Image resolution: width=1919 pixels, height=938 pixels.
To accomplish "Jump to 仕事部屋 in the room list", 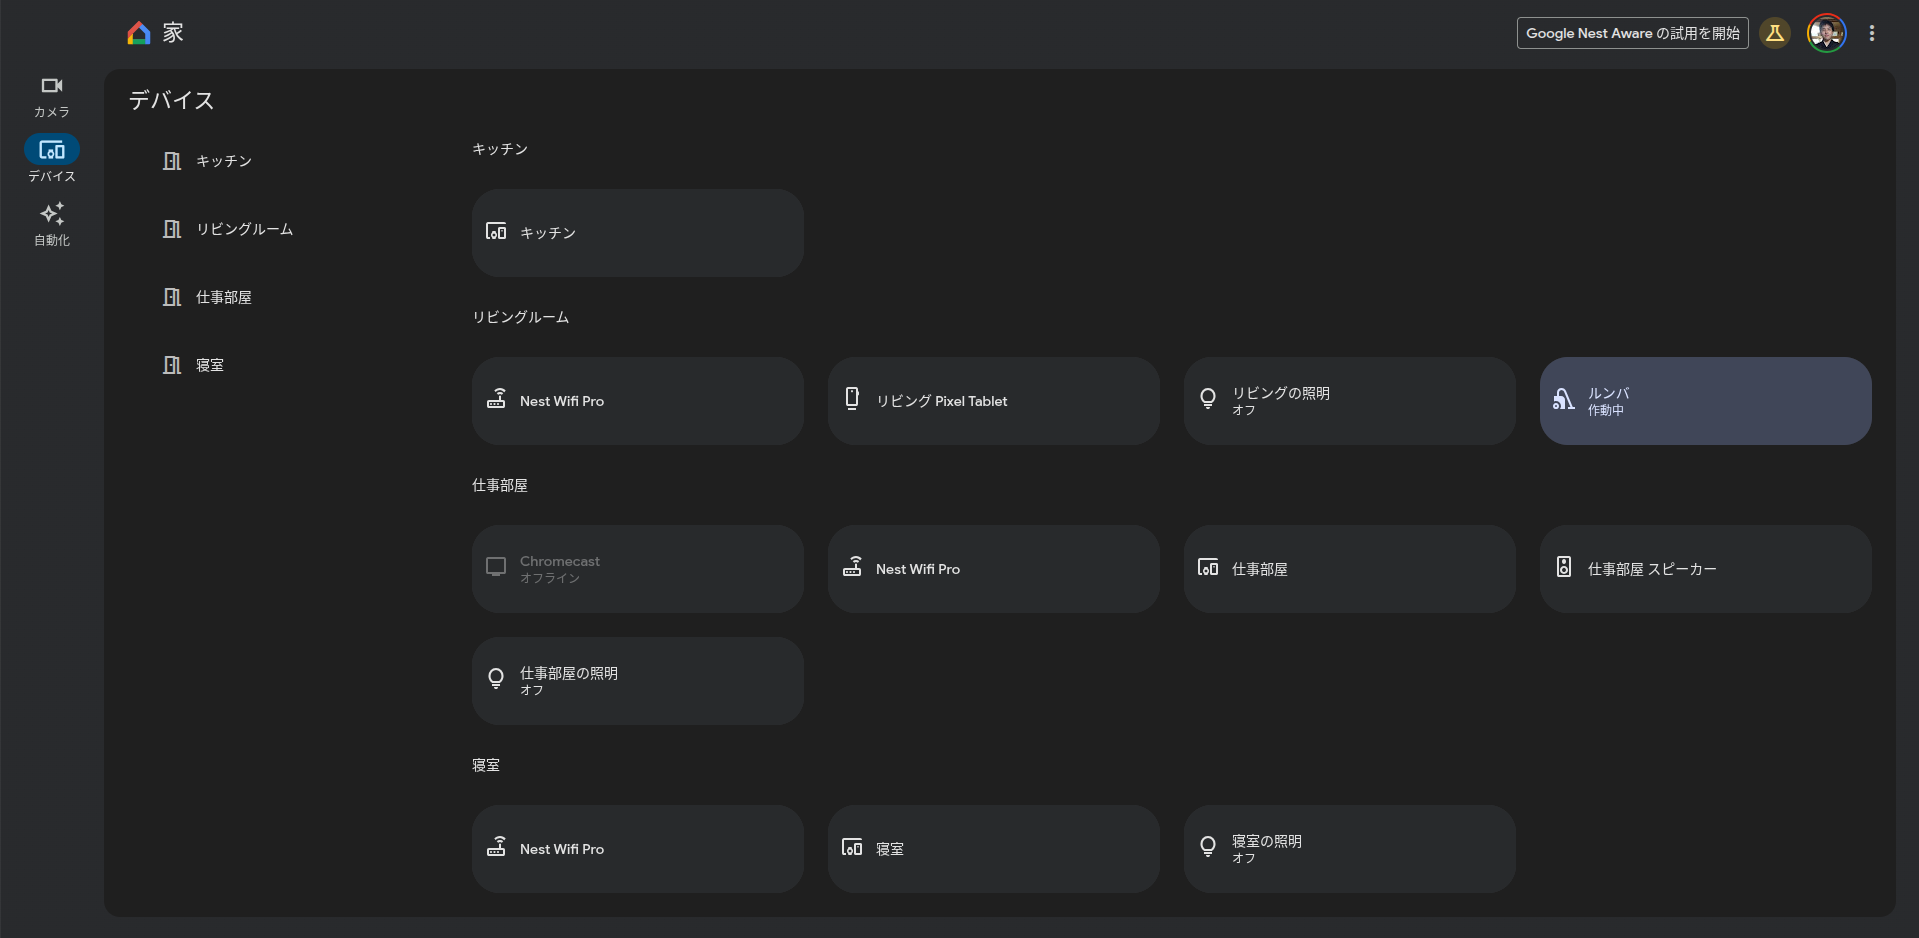I will (224, 297).
